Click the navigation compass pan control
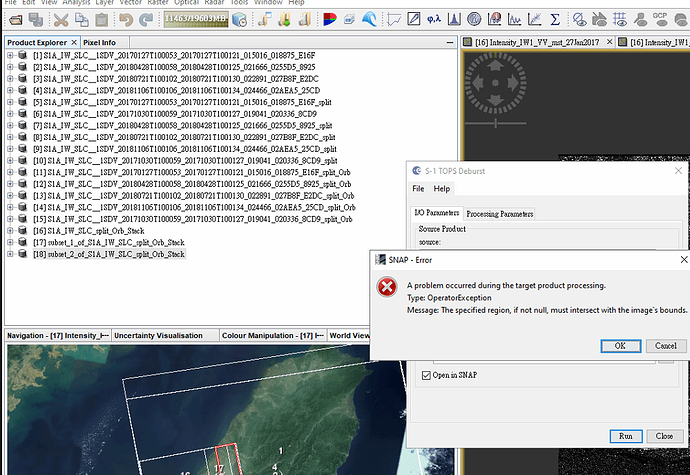This screenshot has height=475, width=690. pyautogui.click(x=495, y=83)
